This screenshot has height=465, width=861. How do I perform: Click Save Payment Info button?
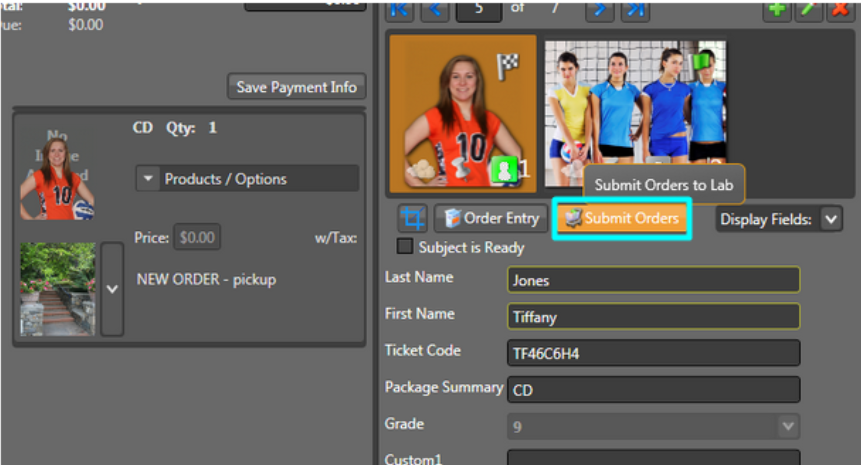tap(297, 87)
